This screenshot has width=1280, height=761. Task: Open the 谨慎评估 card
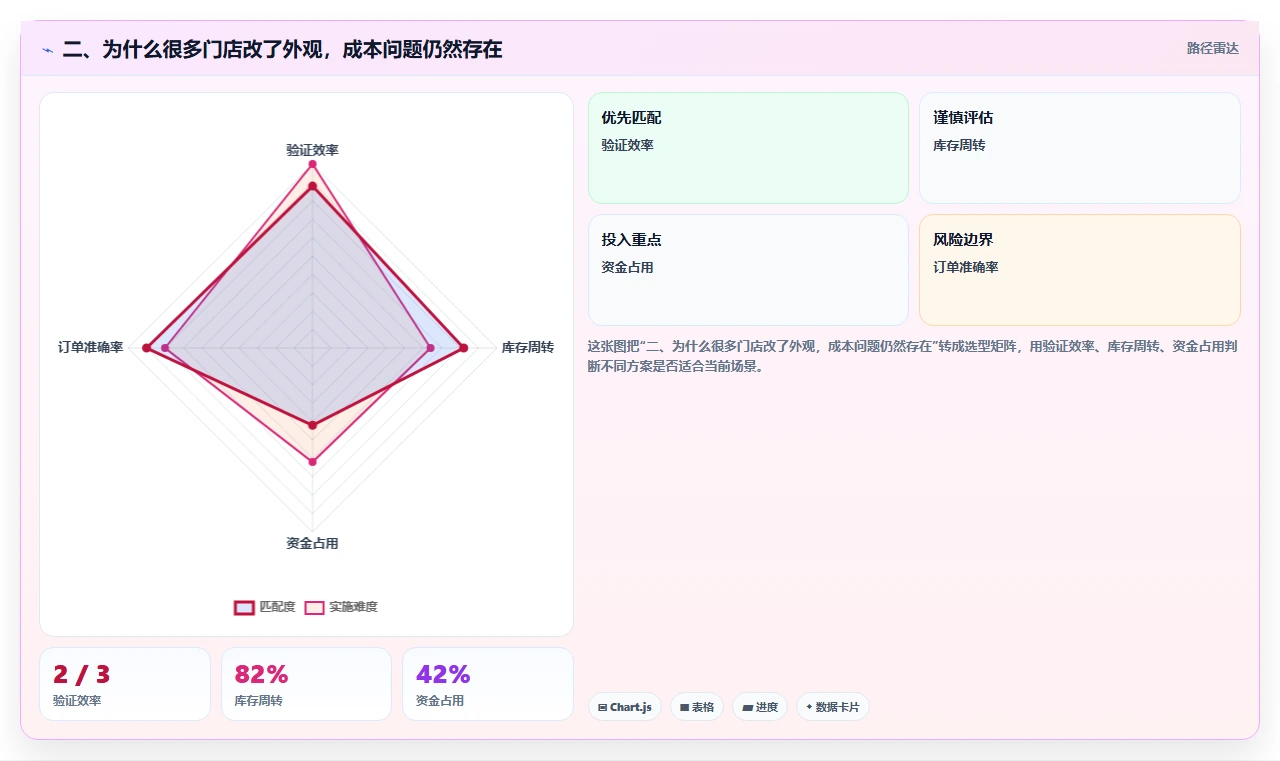[x=1080, y=148]
